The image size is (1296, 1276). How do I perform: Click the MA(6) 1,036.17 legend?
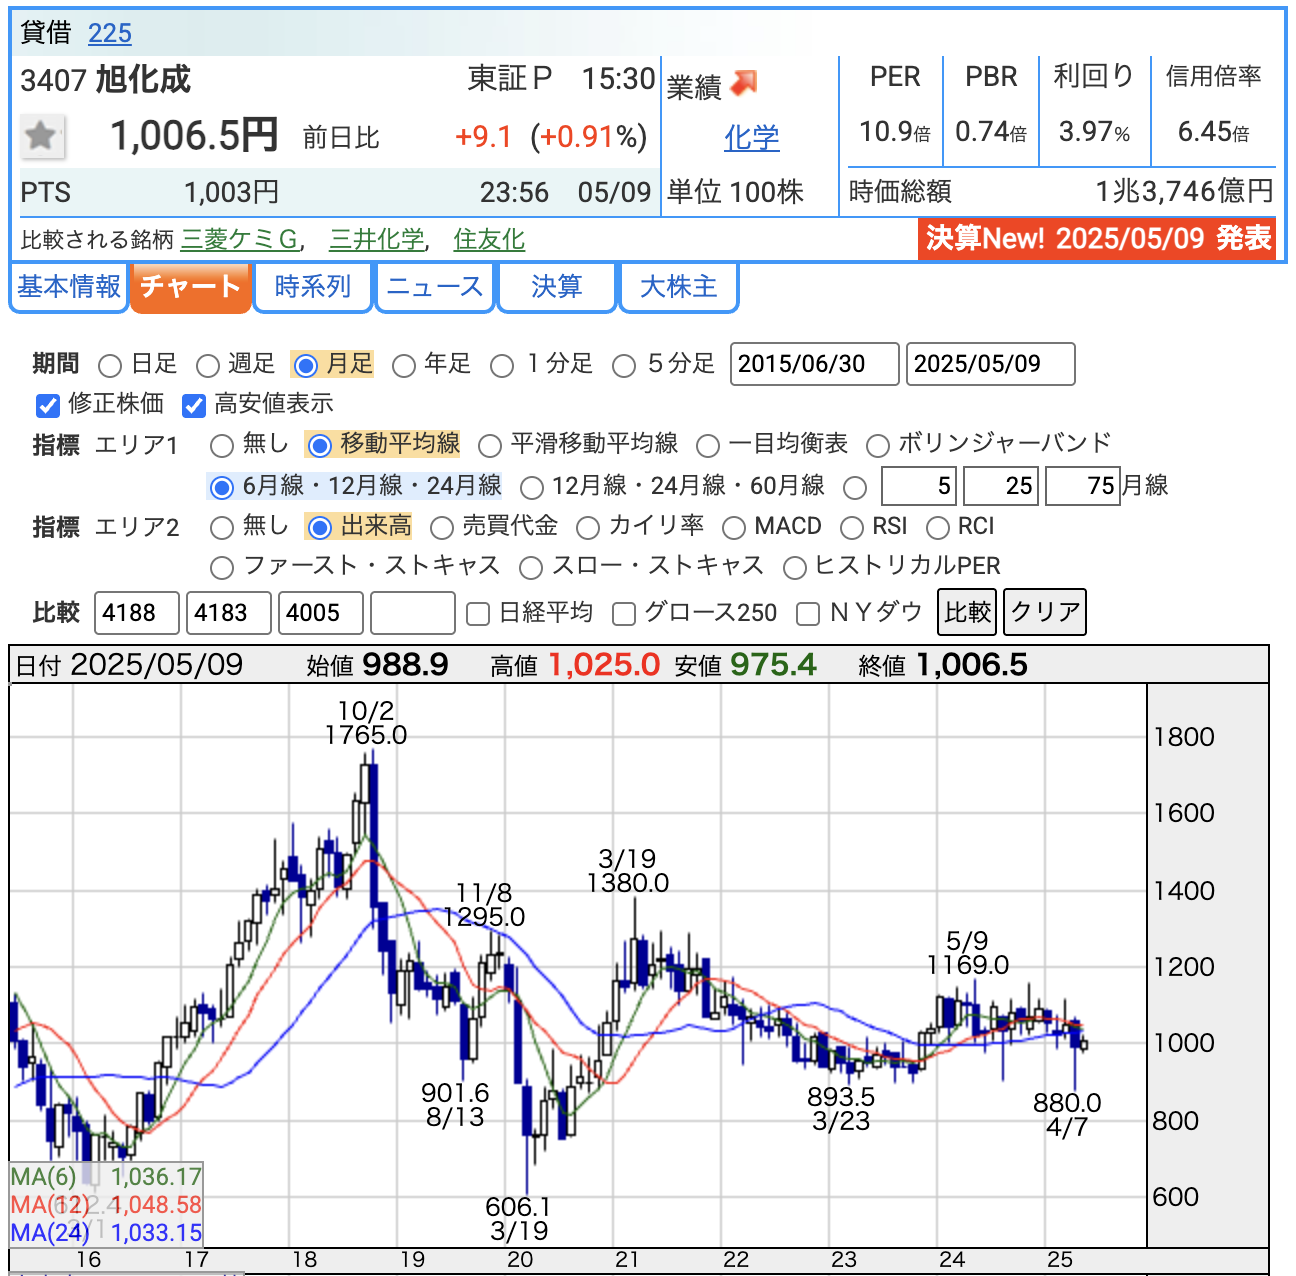tap(106, 1177)
